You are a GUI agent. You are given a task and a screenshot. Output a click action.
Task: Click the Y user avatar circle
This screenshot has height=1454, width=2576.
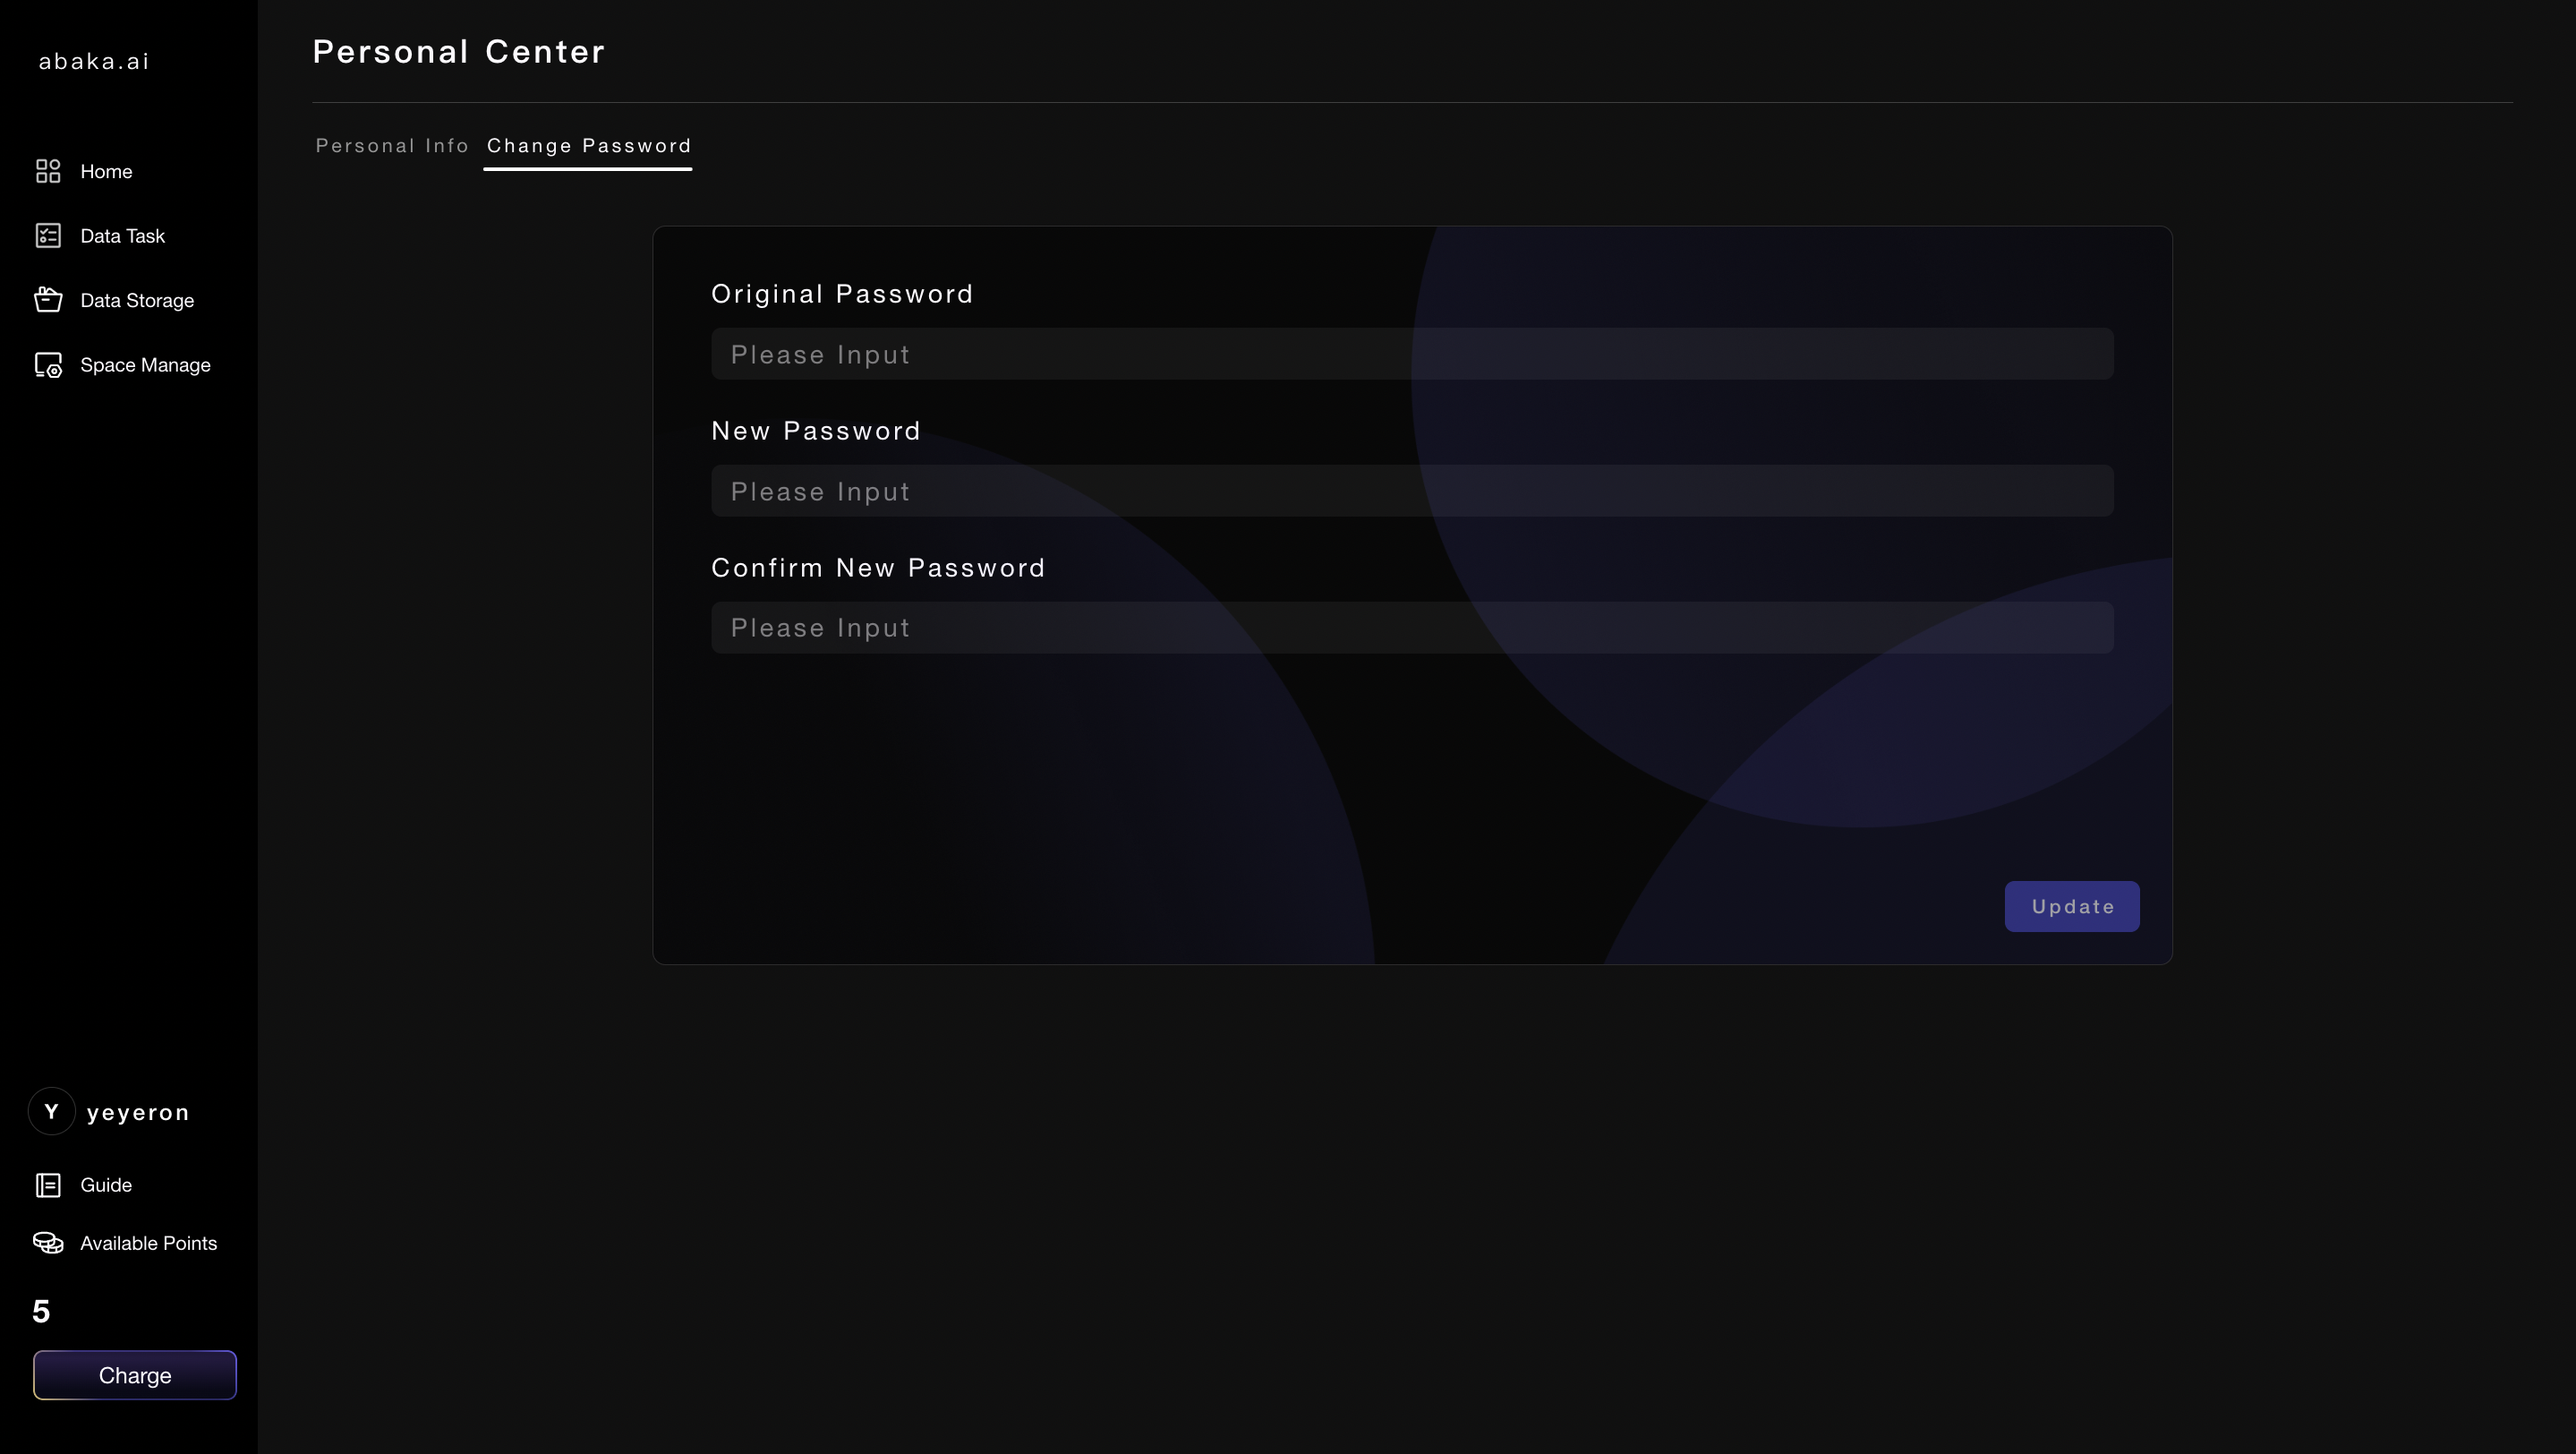(x=51, y=1112)
